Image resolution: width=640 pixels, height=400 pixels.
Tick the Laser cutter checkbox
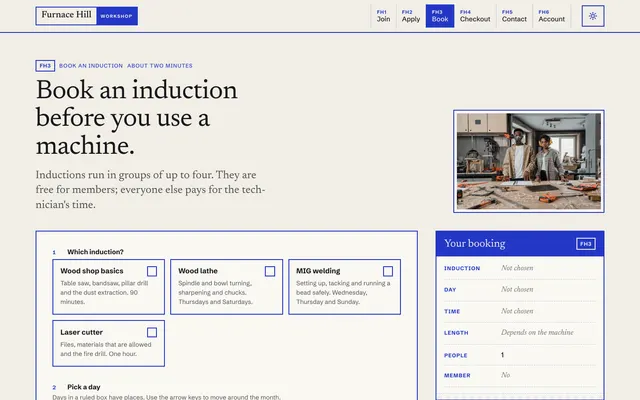[152, 333]
